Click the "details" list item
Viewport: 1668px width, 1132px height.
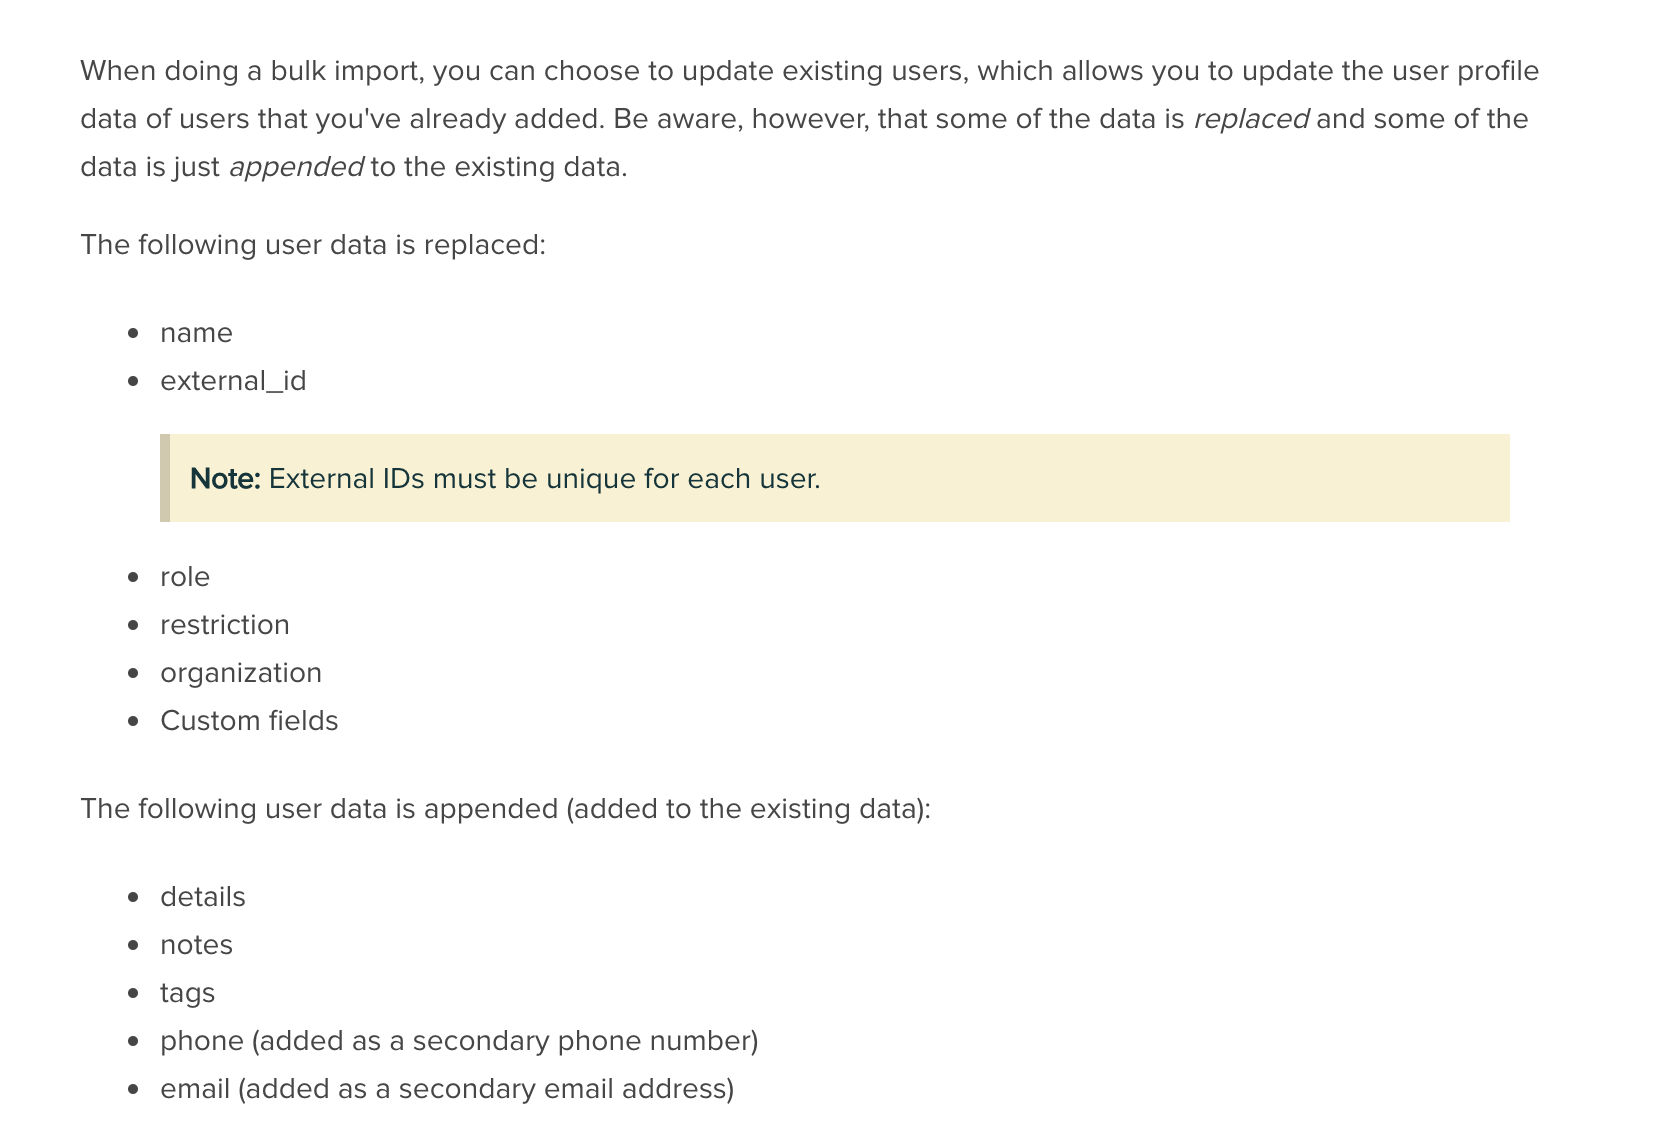tap(203, 897)
